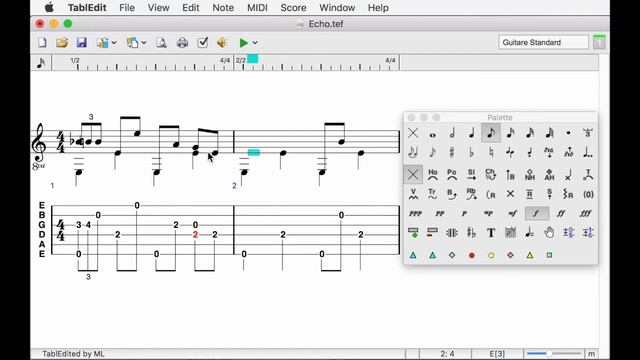Apply trill (Tr) effect
The height and width of the screenshot is (360, 640).
coord(432,194)
